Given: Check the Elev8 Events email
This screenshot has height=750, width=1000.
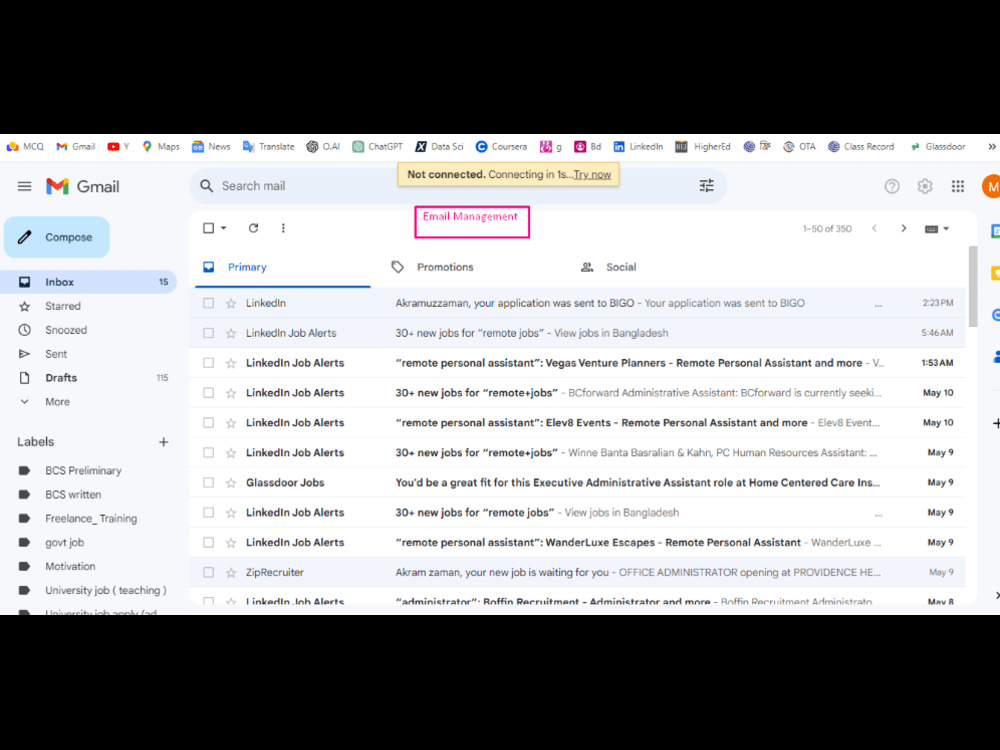Looking at the screenshot, I should [x=209, y=423].
